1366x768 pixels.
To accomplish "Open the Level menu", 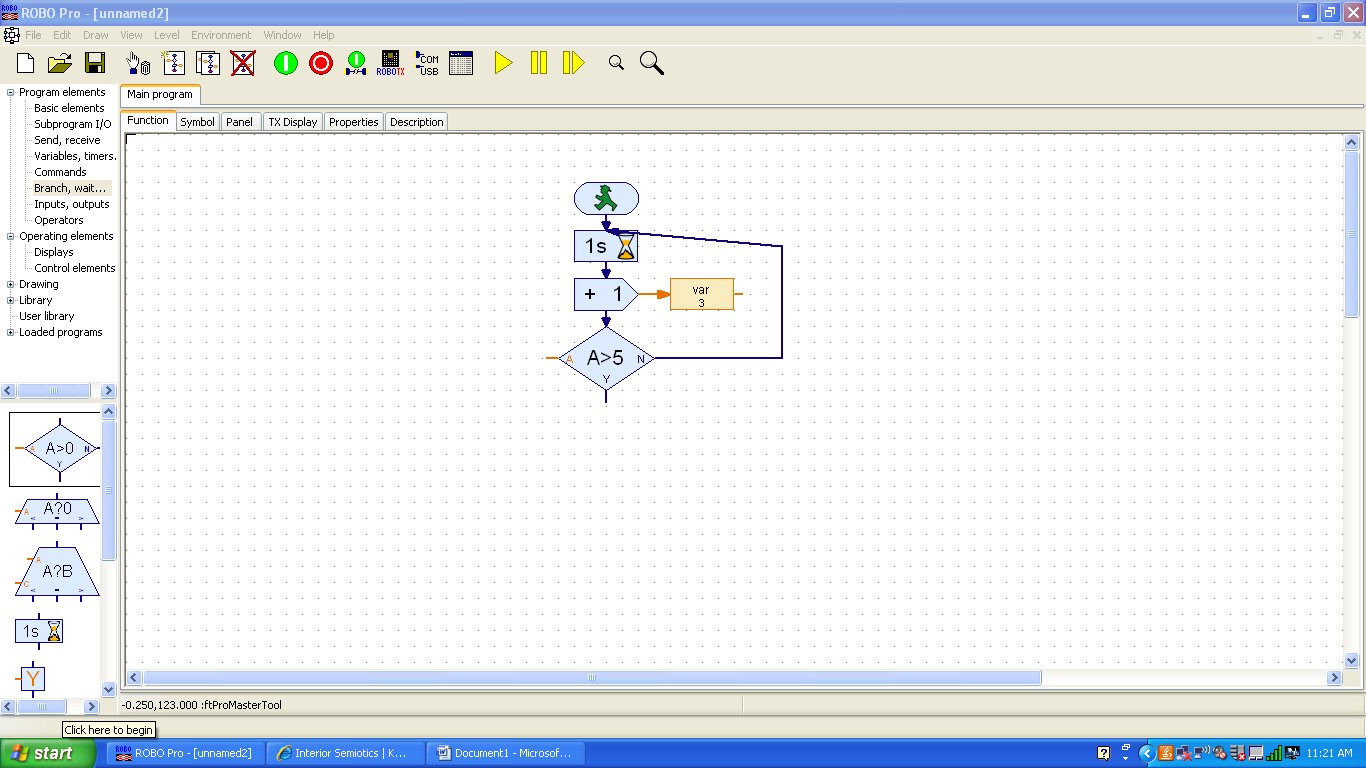I will (166, 35).
